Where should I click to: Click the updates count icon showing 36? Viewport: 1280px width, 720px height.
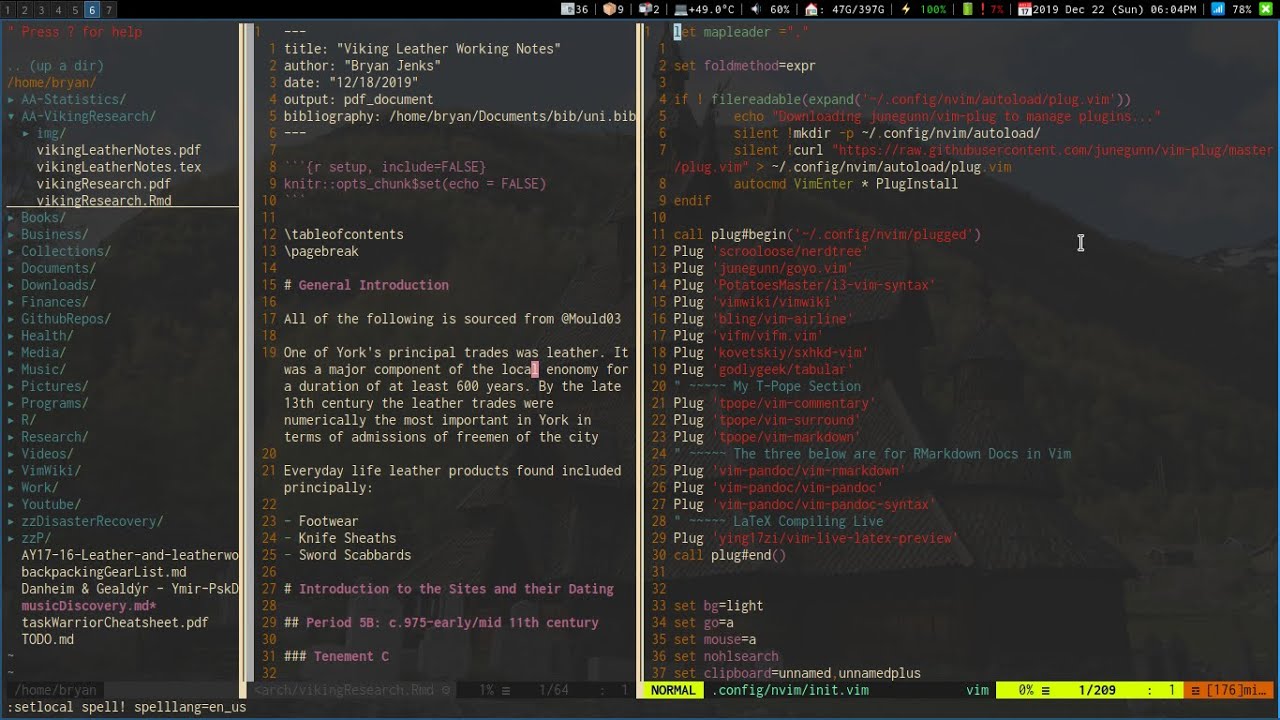567,9
